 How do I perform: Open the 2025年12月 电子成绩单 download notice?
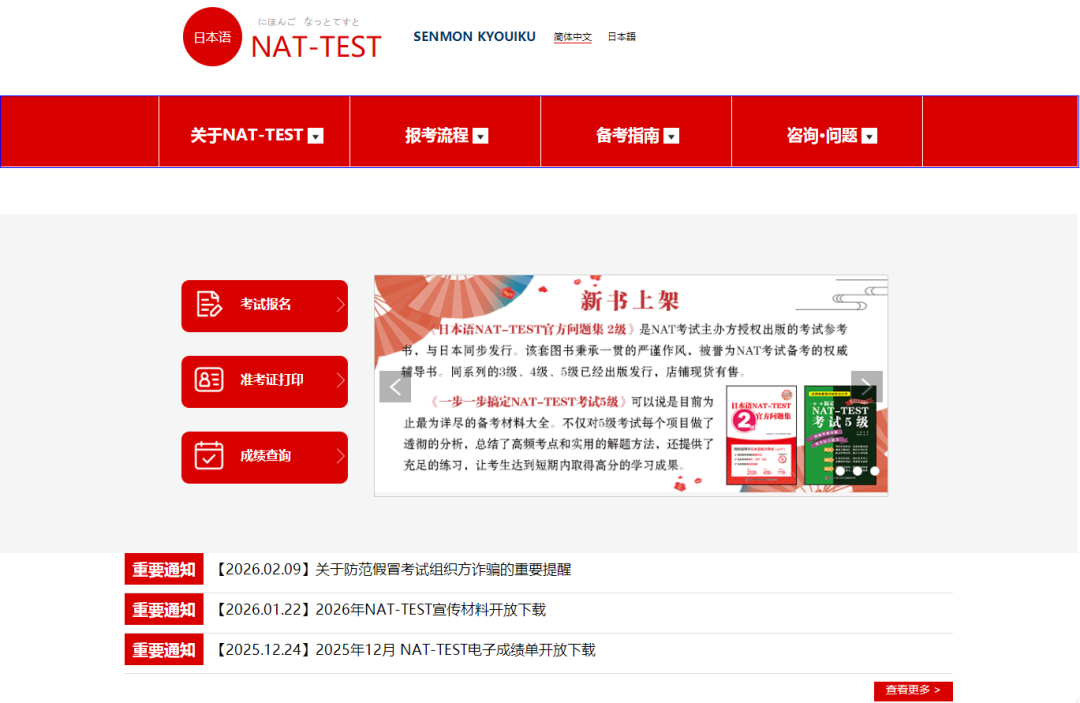click(x=455, y=650)
